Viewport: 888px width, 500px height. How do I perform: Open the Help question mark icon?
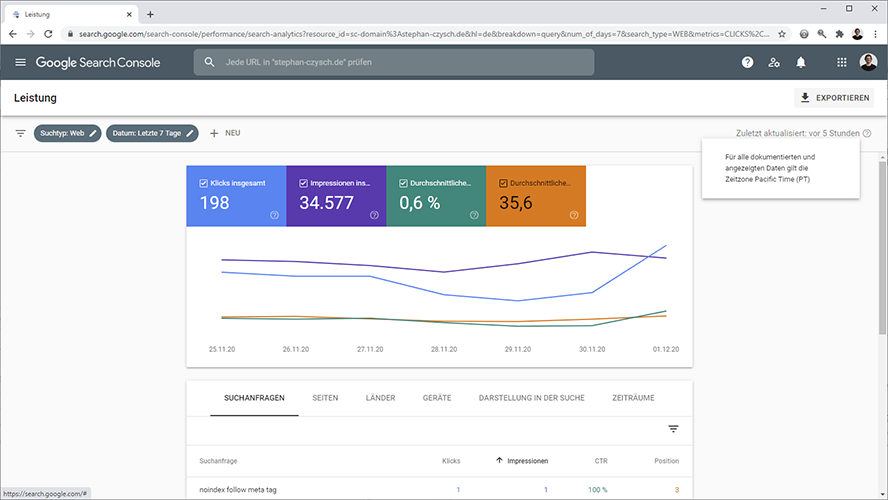click(x=748, y=62)
